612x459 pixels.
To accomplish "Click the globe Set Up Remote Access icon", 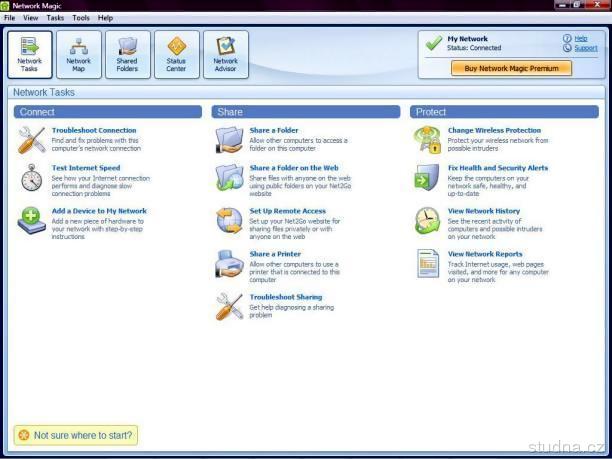I will click(x=230, y=221).
